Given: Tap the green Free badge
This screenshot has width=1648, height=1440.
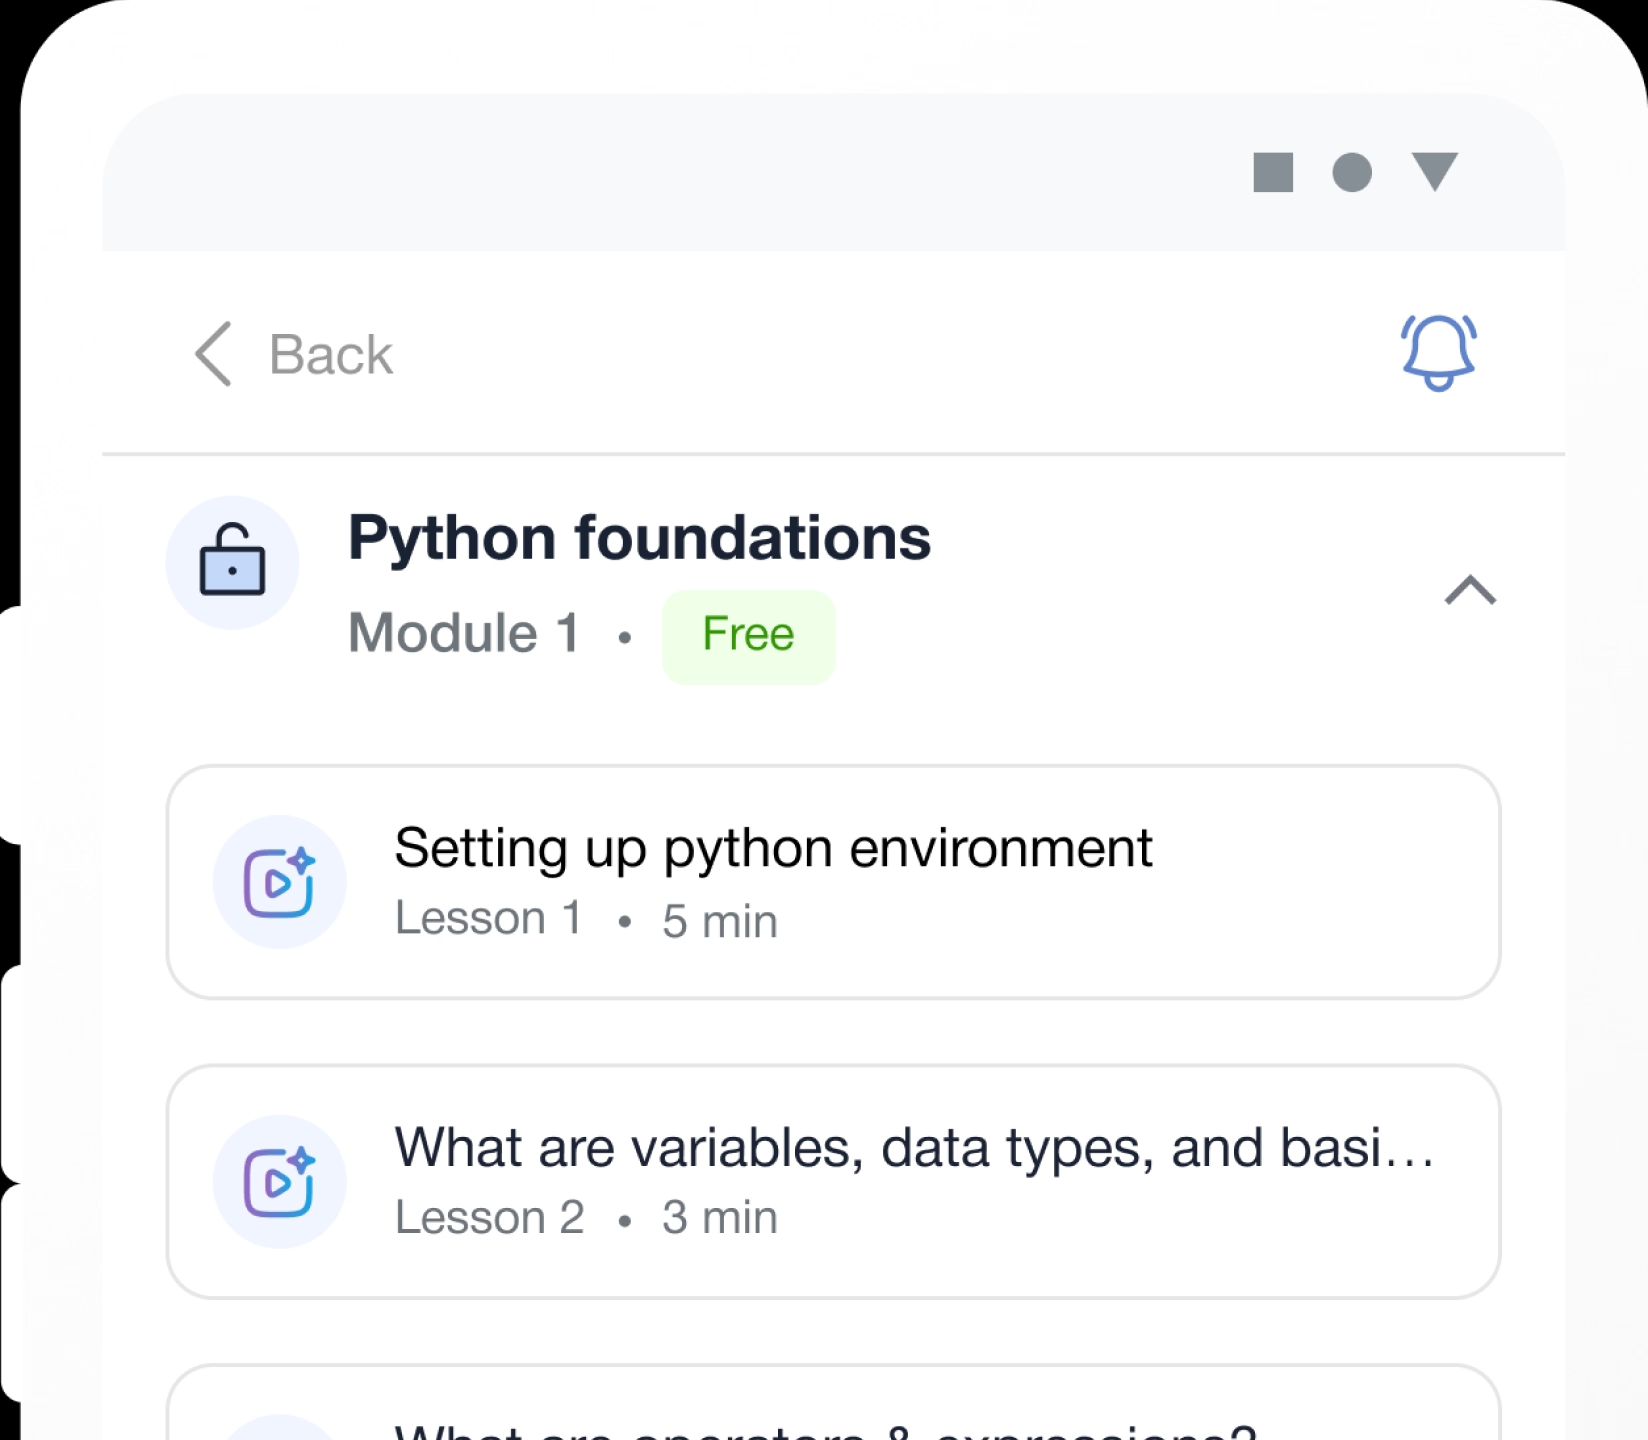Looking at the screenshot, I should click(x=748, y=635).
